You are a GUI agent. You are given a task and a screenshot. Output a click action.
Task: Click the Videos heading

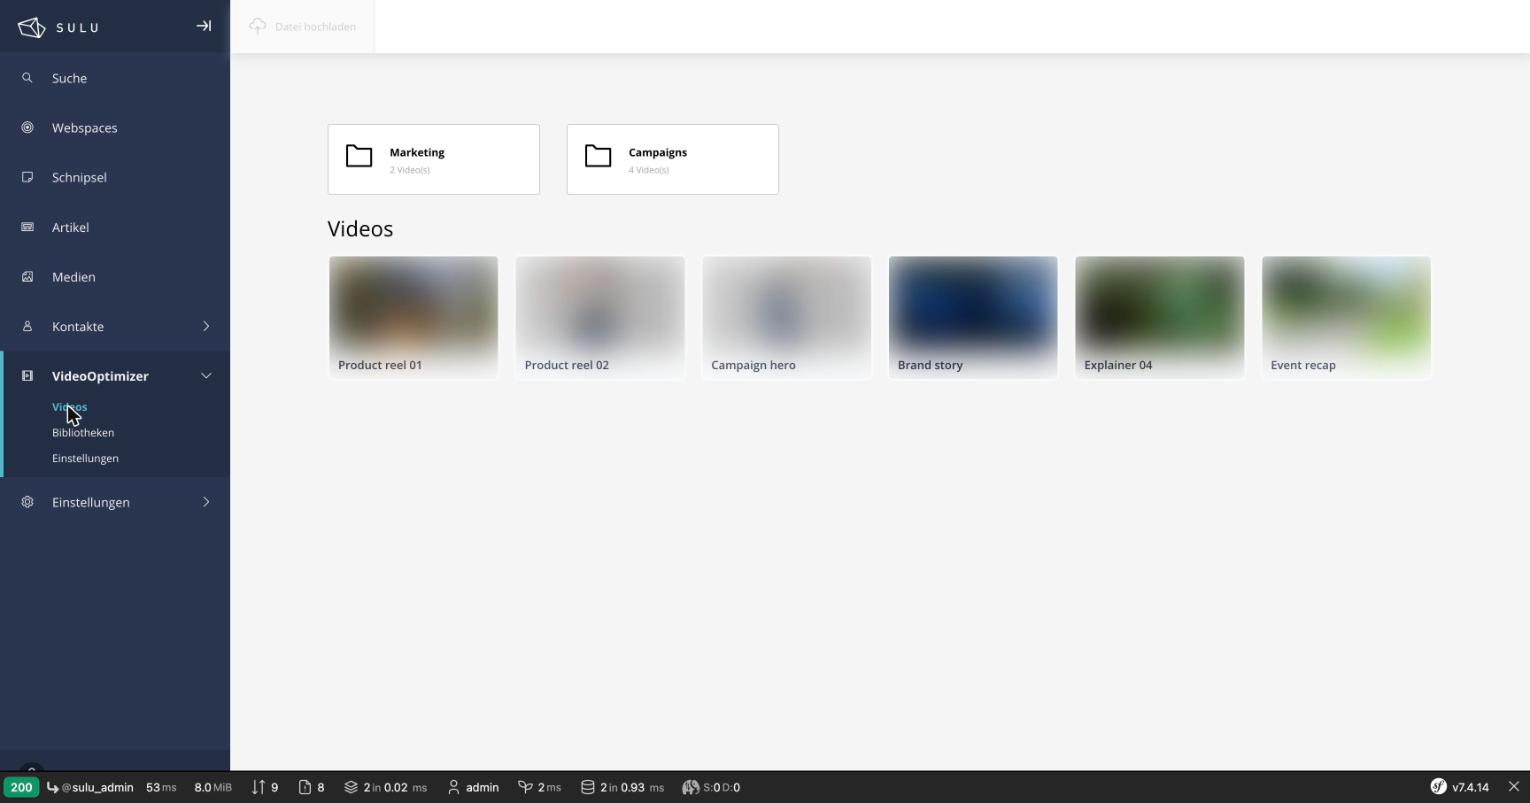click(360, 229)
